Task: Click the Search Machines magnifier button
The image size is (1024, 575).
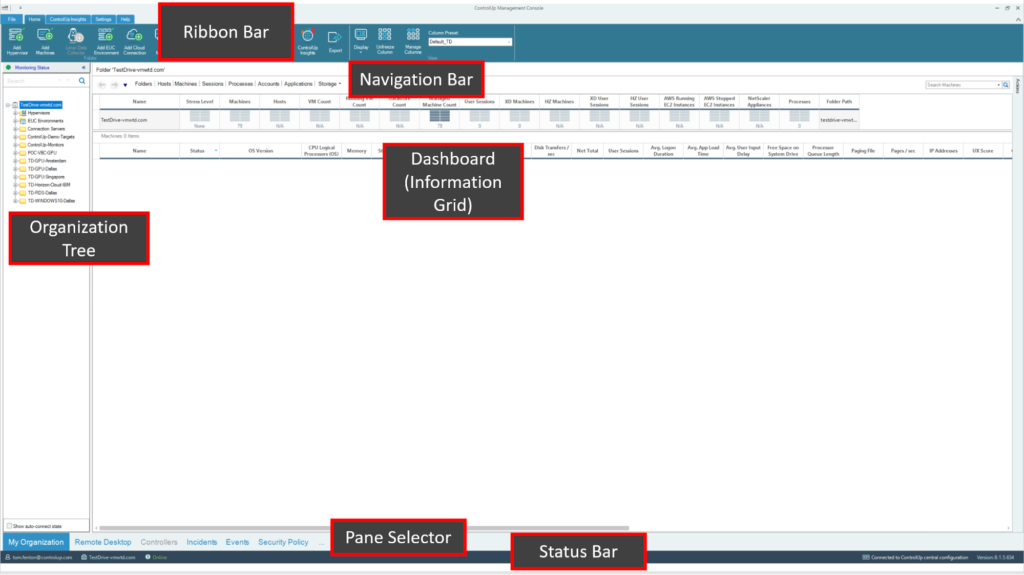Action: tap(1006, 85)
